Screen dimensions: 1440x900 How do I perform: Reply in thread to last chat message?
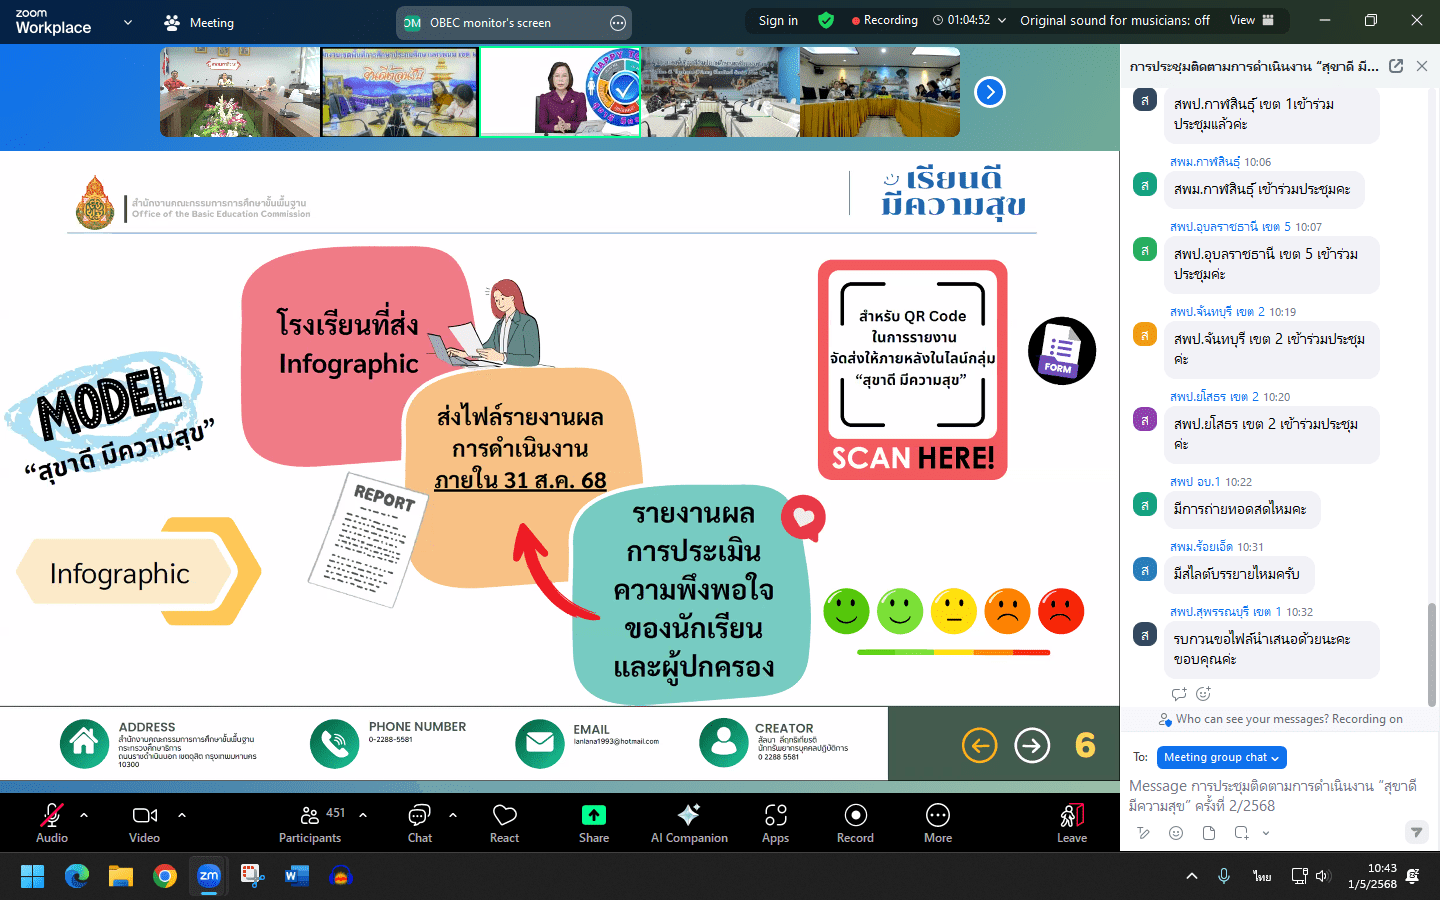(1179, 693)
